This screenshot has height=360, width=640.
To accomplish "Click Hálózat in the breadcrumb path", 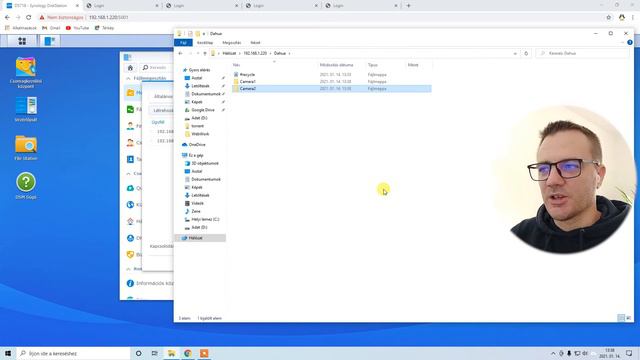I will click(x=229, y=53).
